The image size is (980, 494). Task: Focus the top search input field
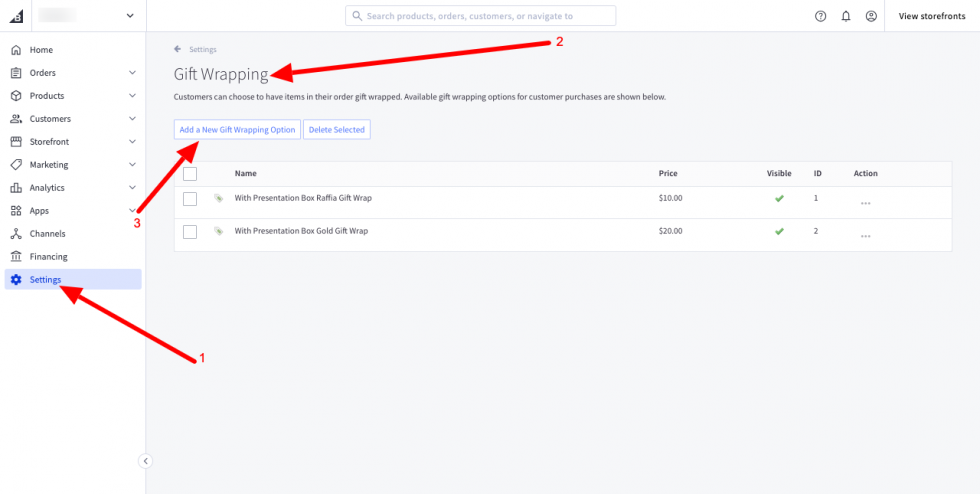pos(485,16)
